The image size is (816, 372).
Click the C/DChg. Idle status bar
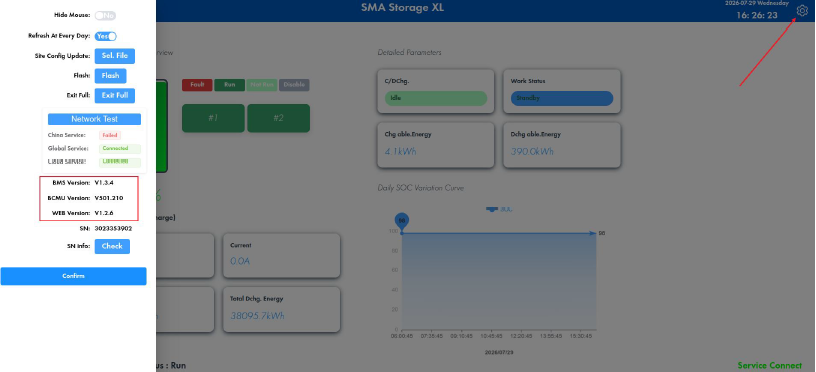[x=436, y=98]
